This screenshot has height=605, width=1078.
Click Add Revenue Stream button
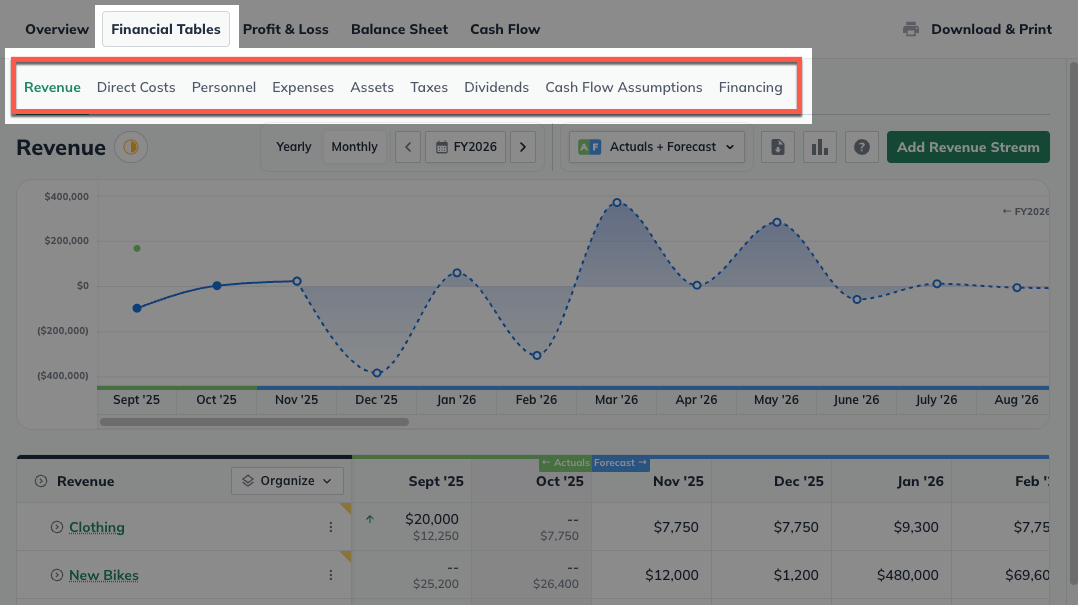[967, 147]
